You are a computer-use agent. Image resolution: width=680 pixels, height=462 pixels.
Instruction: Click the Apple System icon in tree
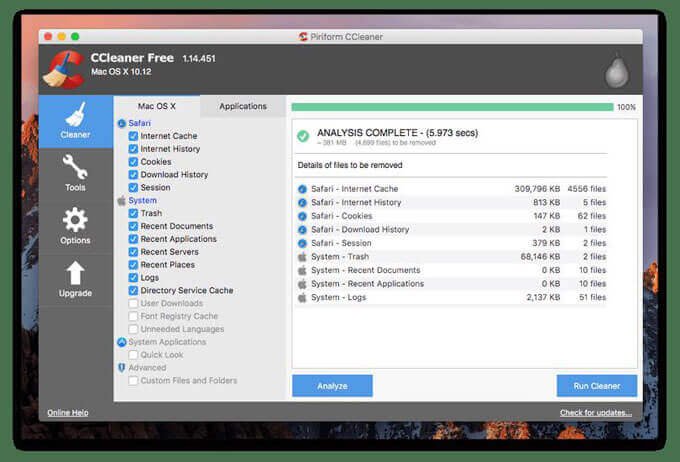[x=121, y=200]
